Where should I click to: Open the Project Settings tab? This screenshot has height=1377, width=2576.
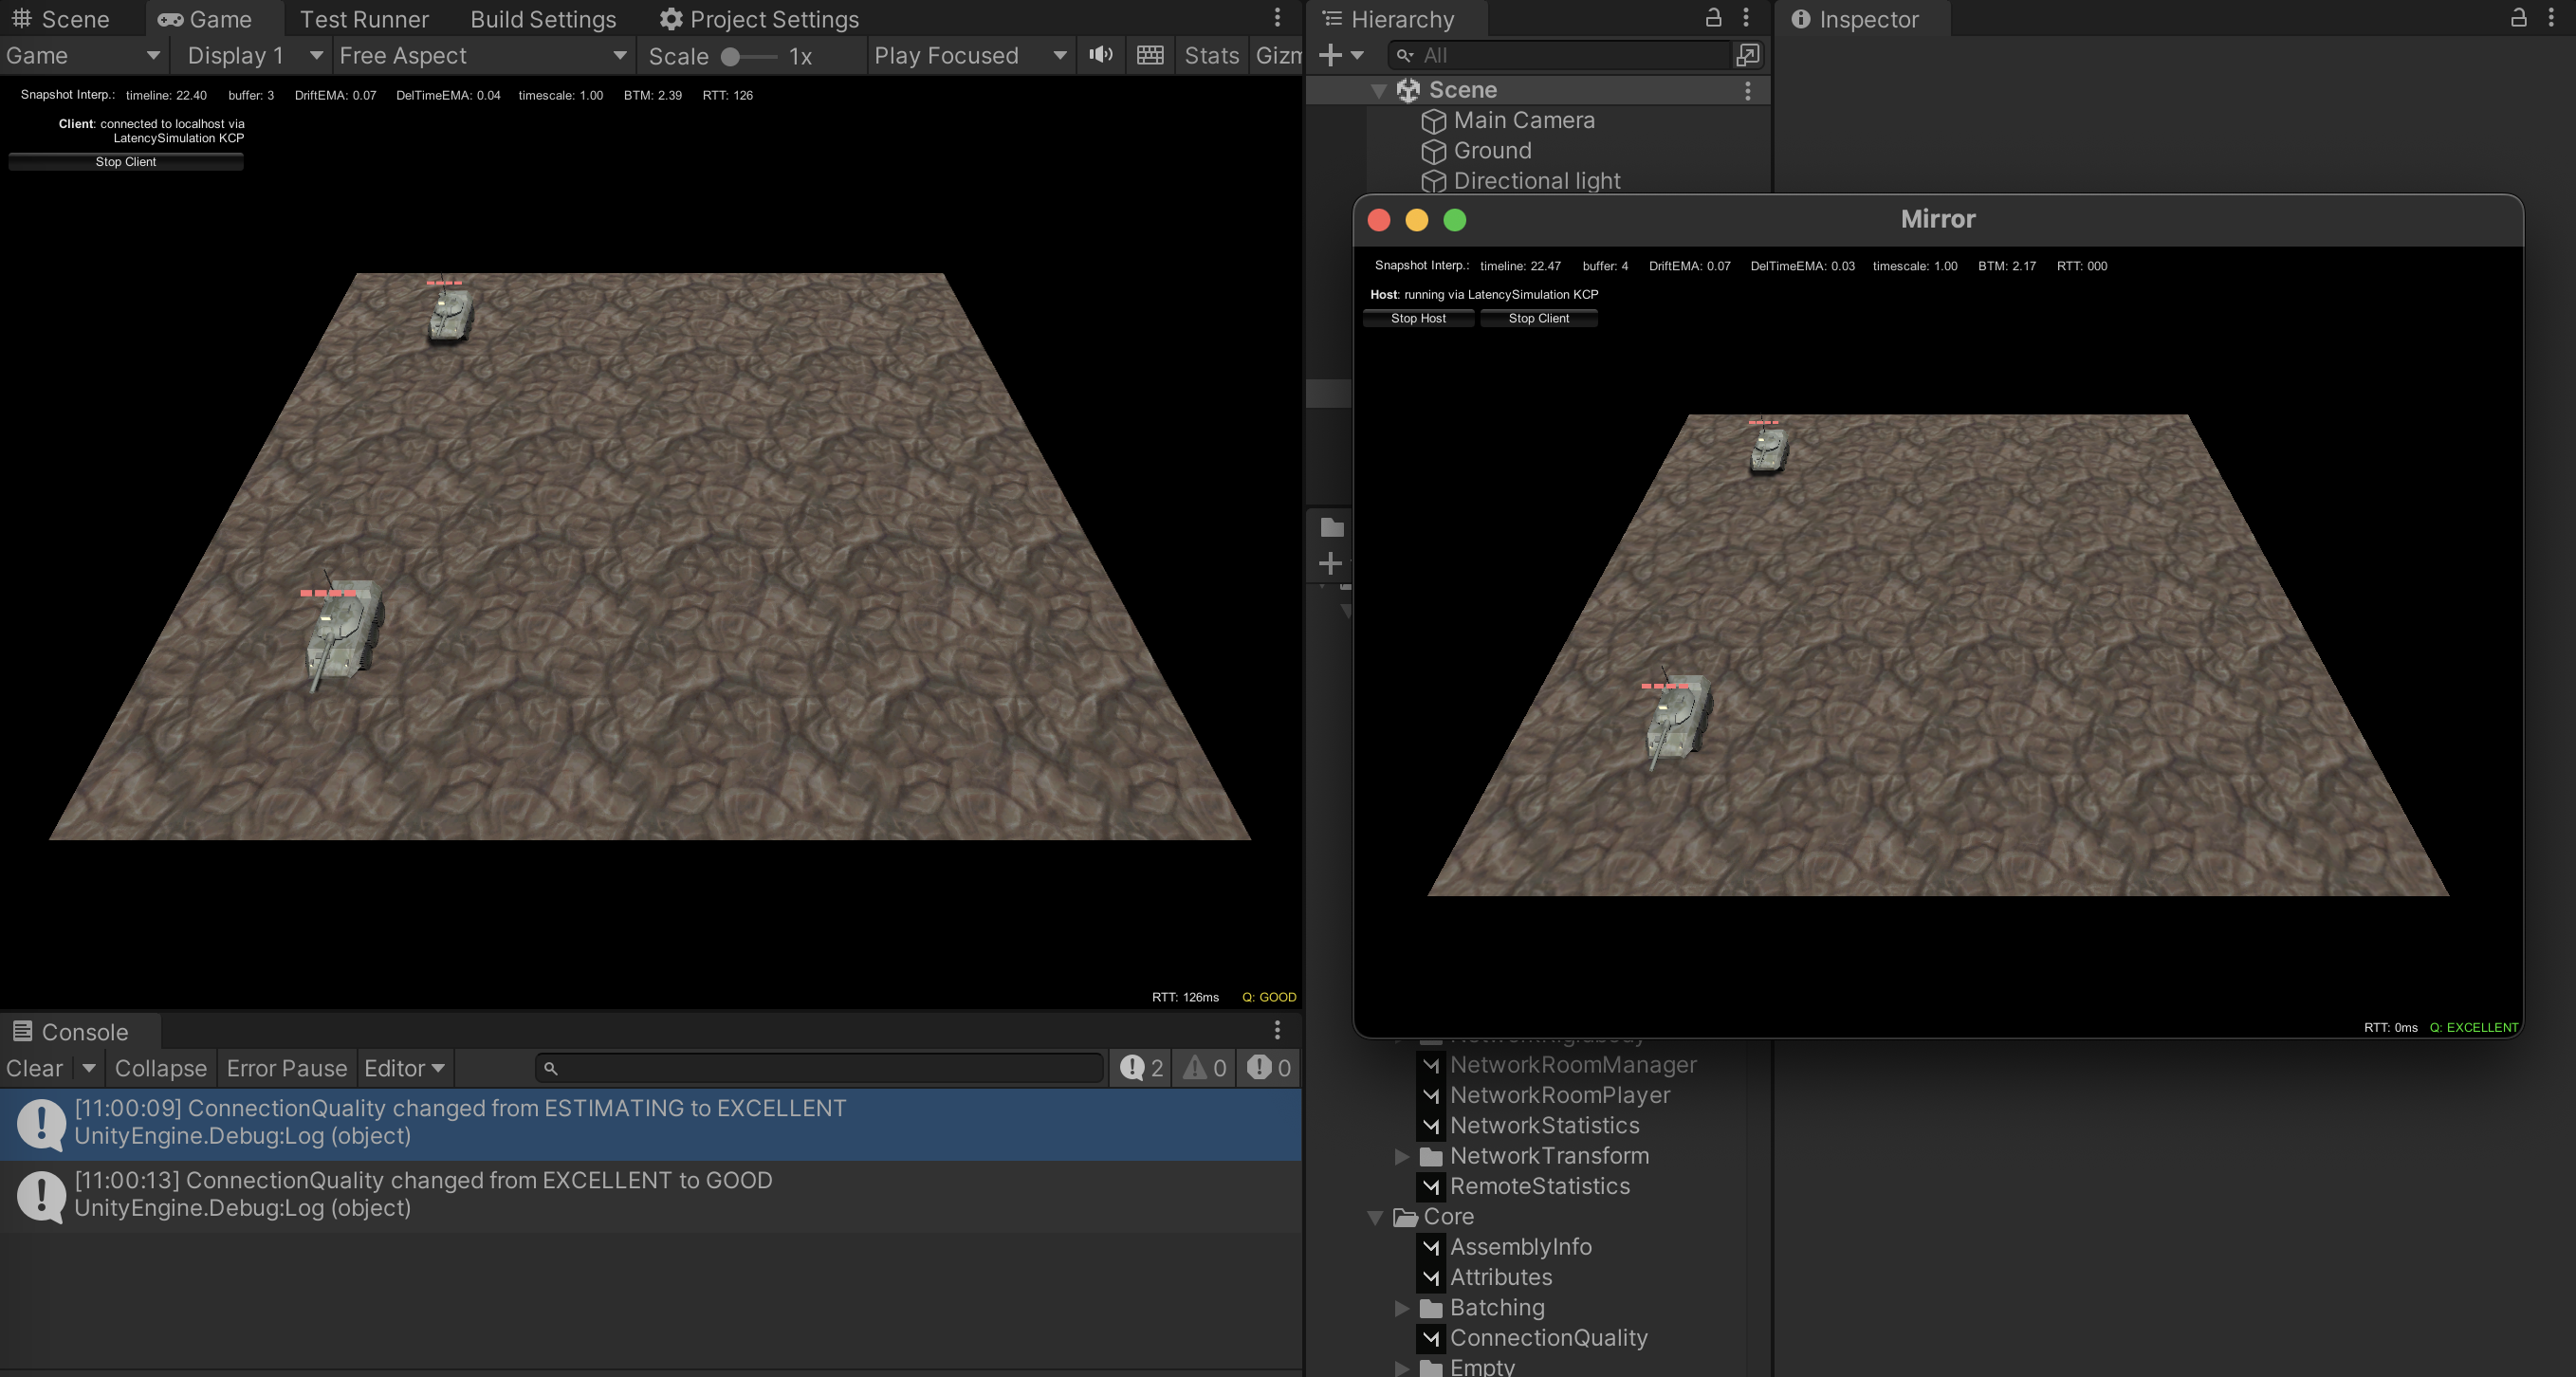pyautogui.click(x=759, y=19)
